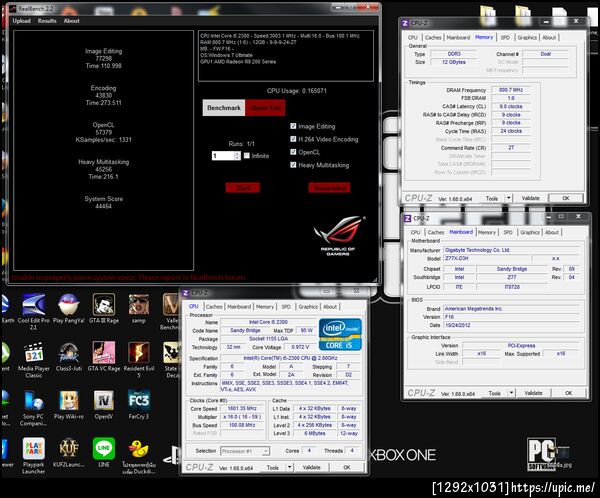This screenshot has height=498, width=600.
Task: Open Sony PC Companion icon
Action: tap(34, 408)
